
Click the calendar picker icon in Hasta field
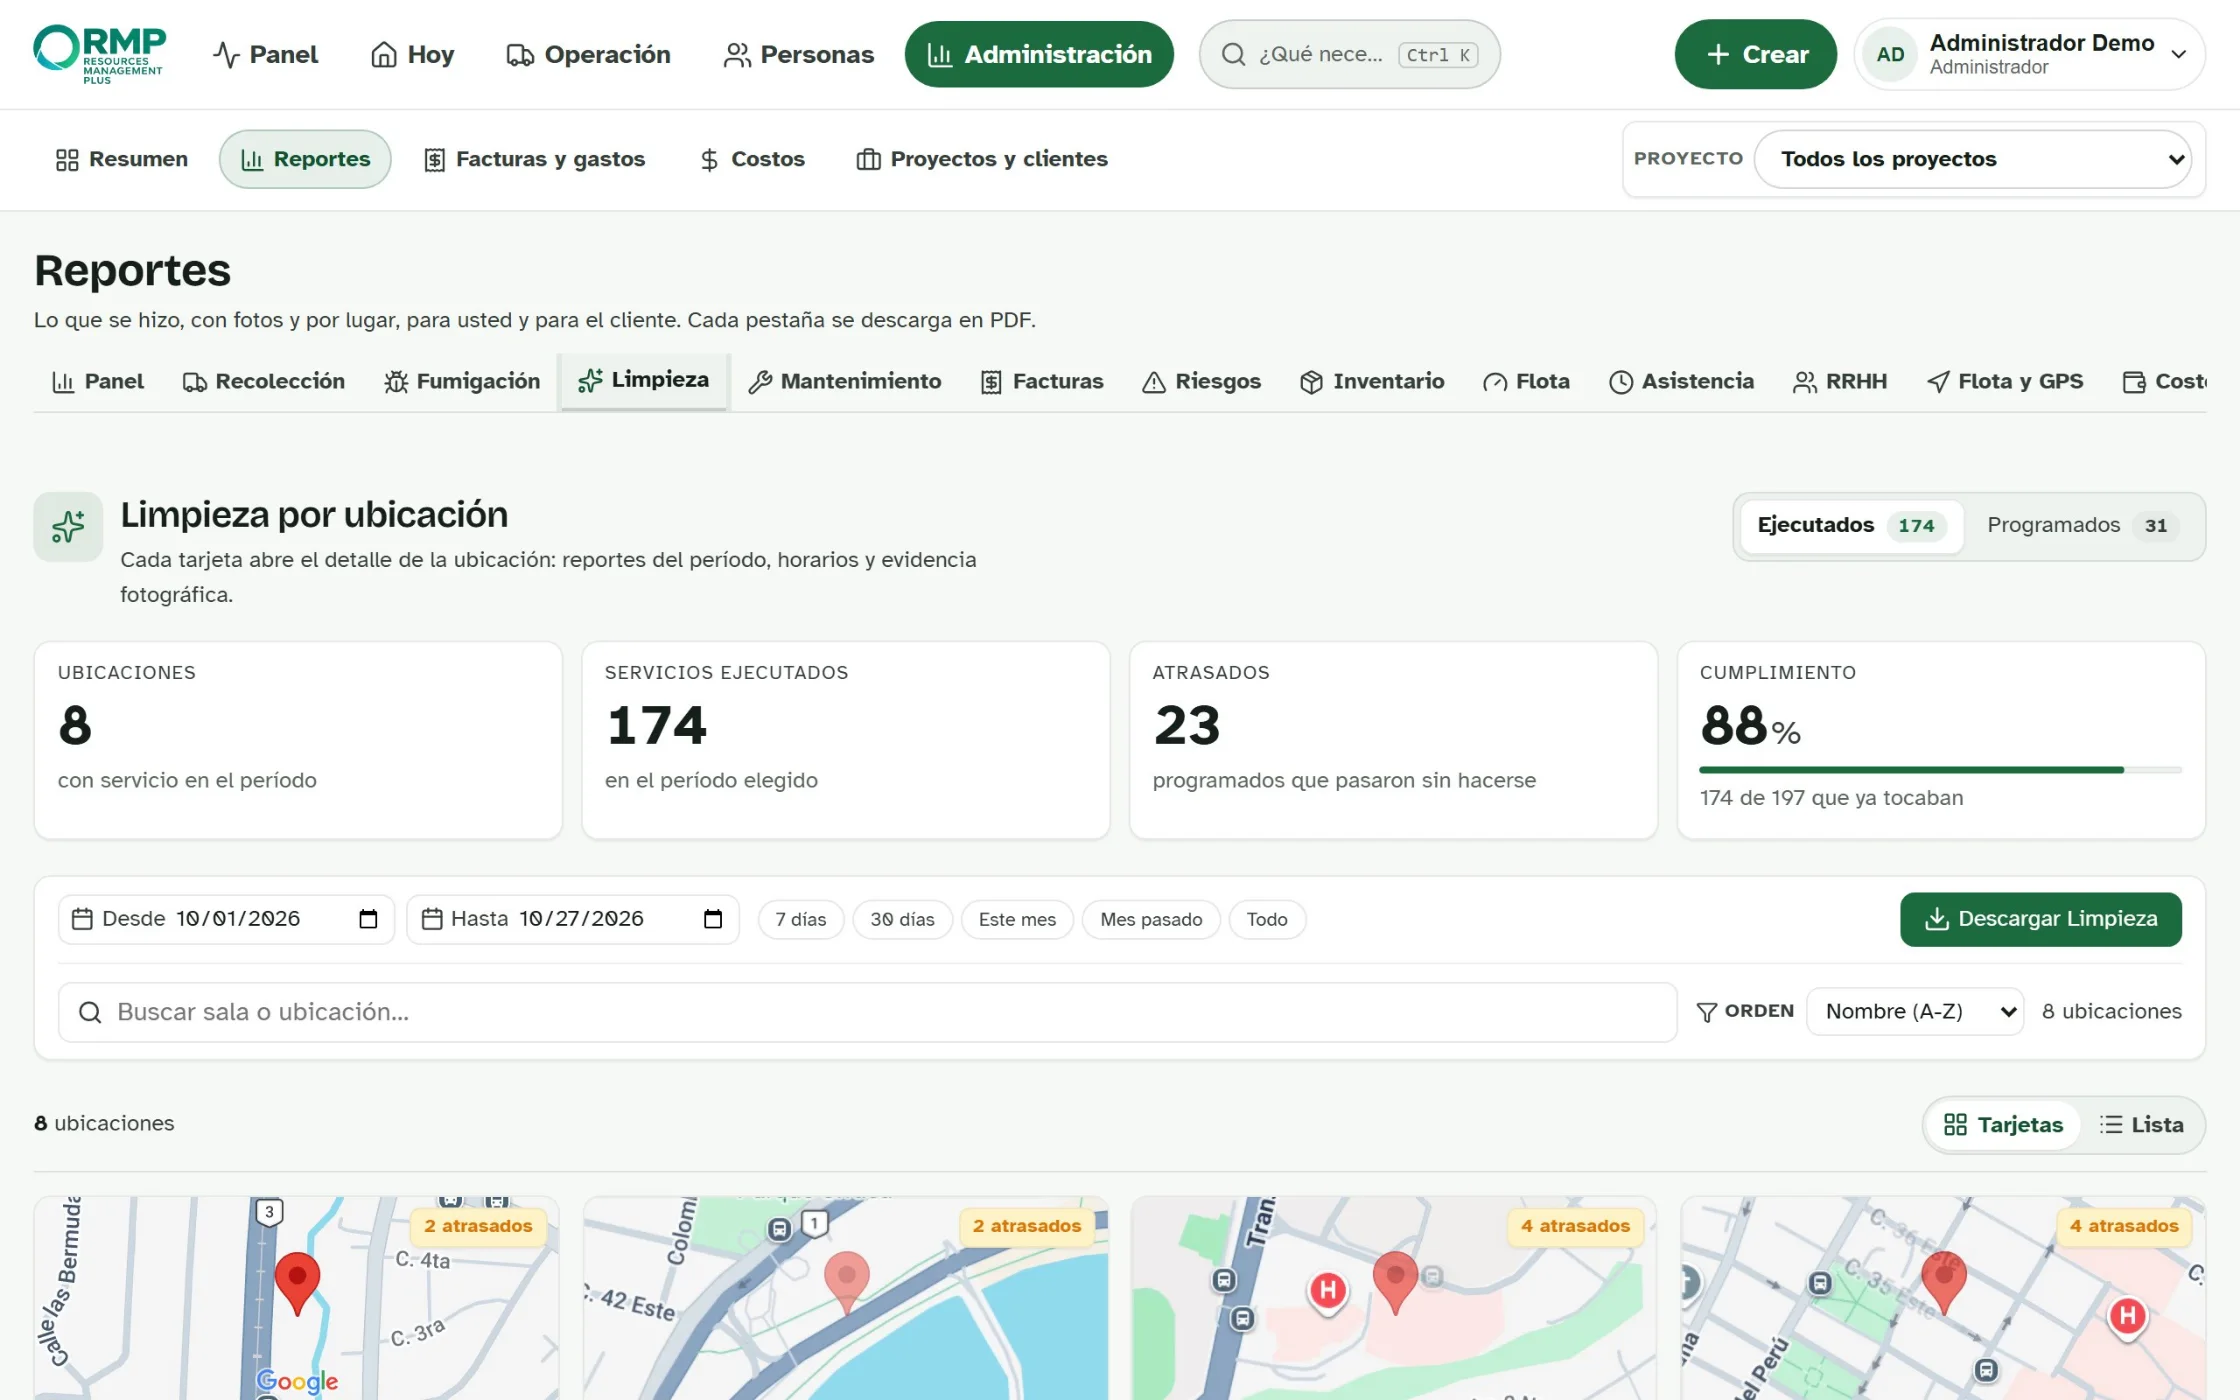[713, 919]
